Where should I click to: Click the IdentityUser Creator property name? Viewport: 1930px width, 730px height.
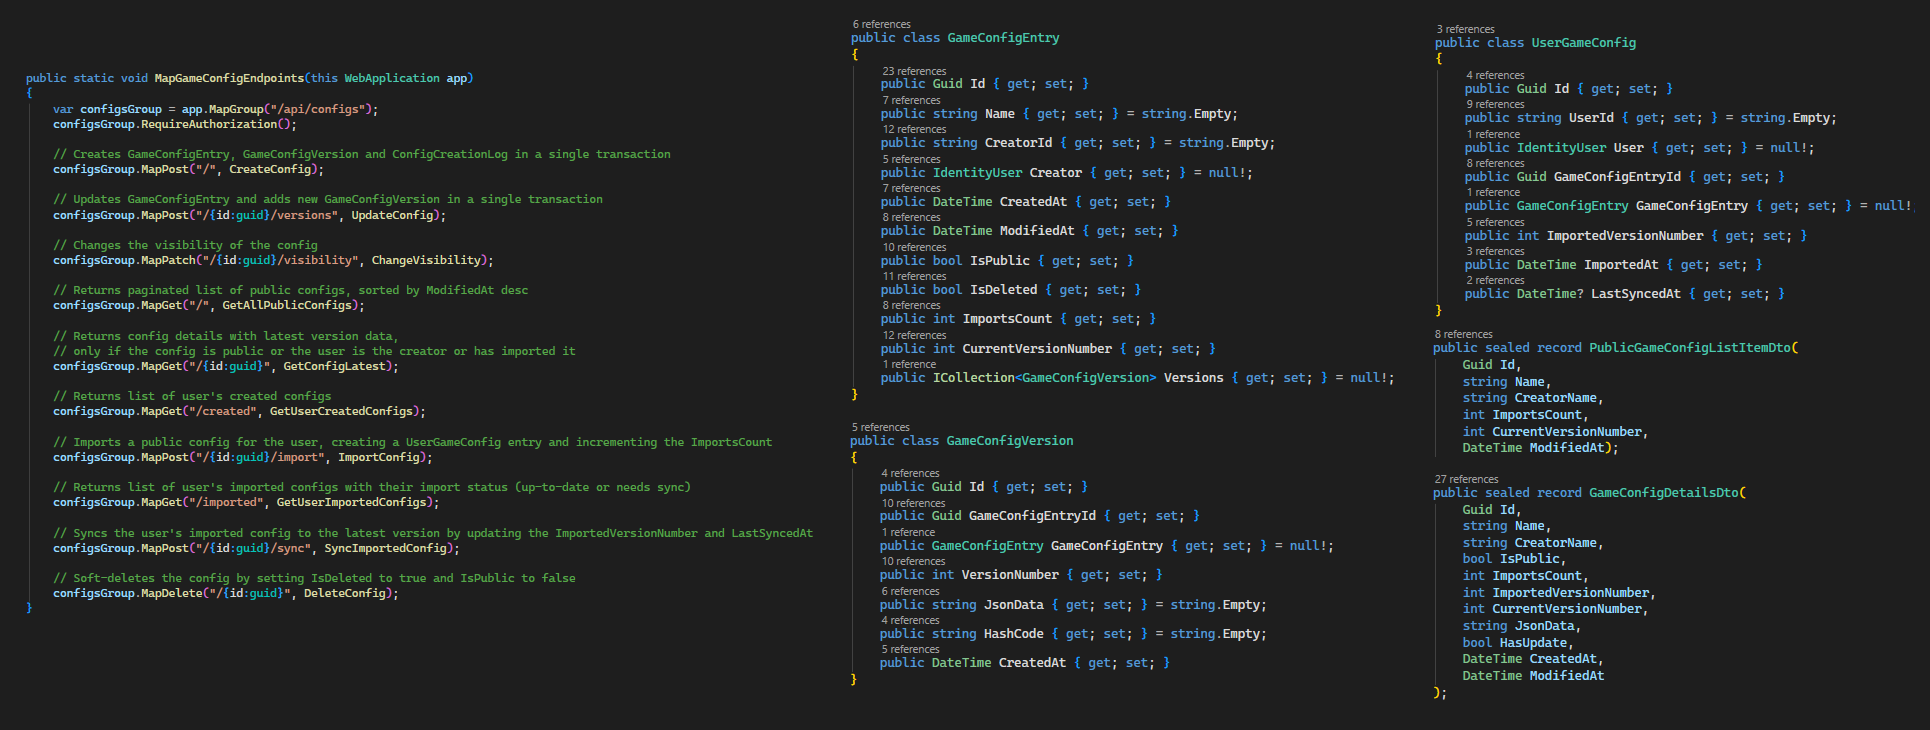point(1056,173)
